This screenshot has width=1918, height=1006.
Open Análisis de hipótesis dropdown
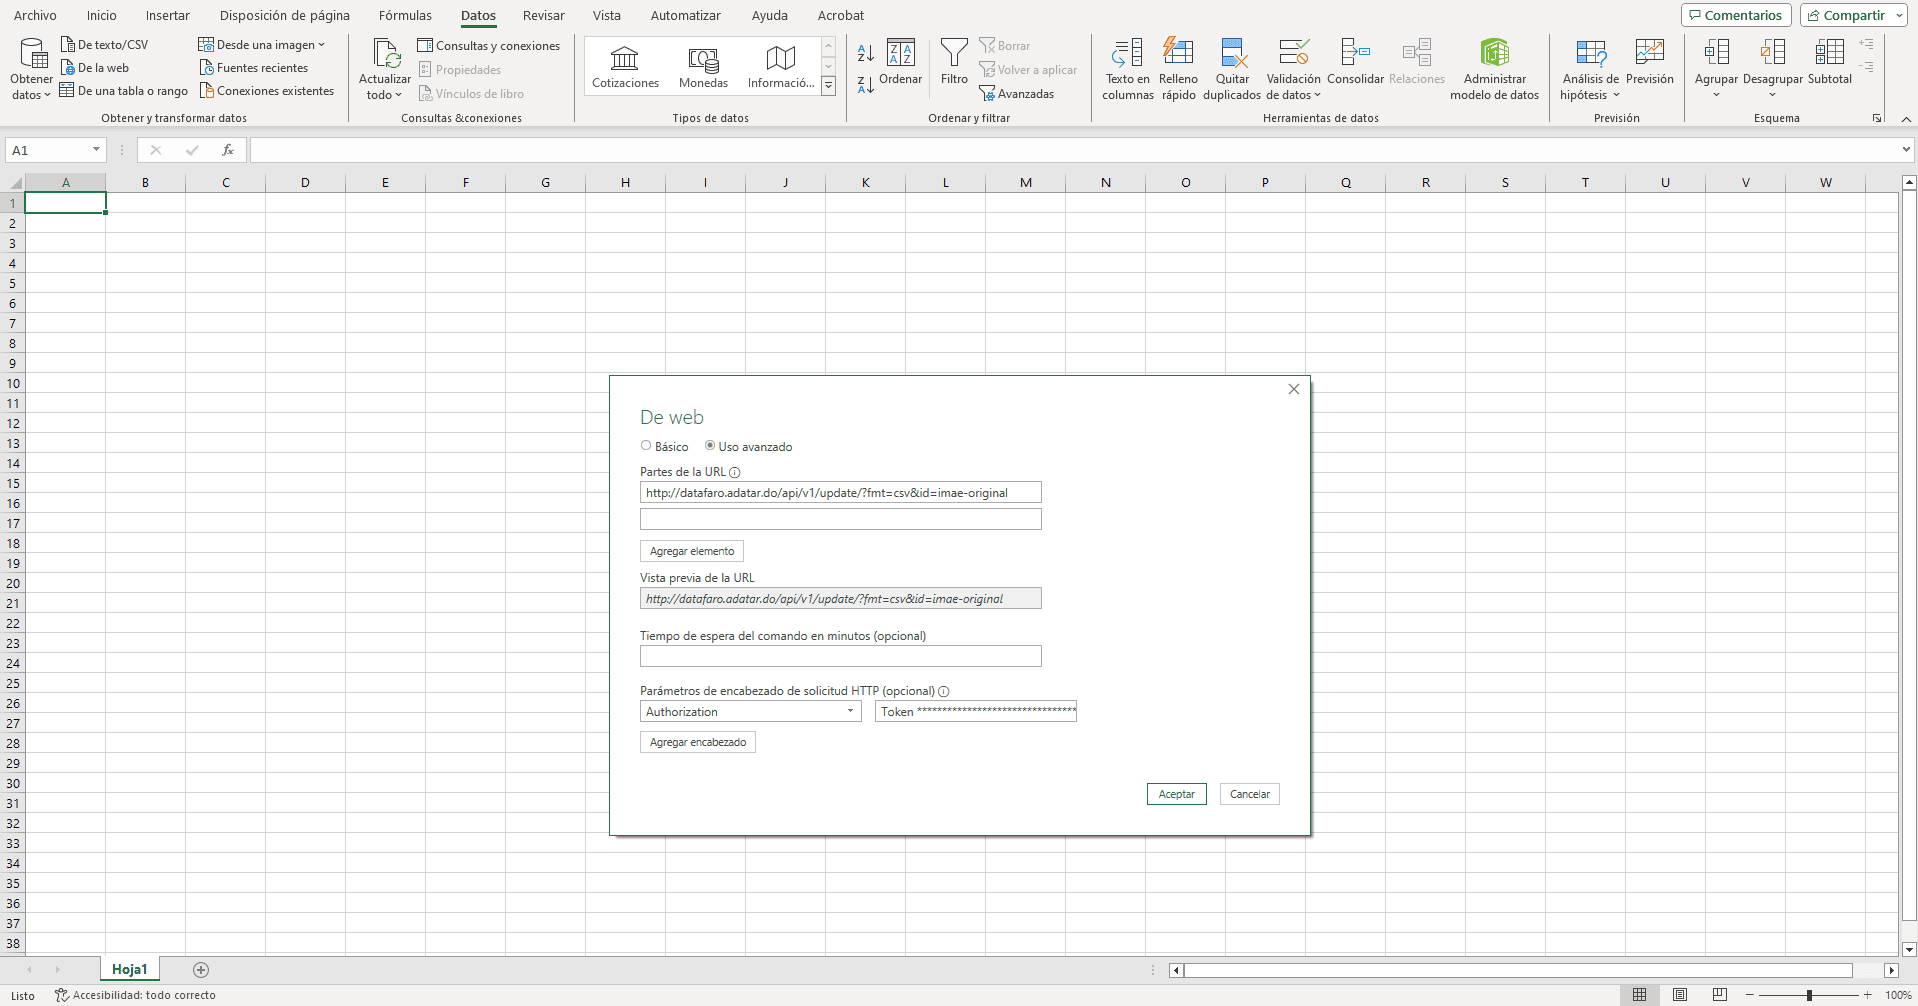(x=1616, y=95)
